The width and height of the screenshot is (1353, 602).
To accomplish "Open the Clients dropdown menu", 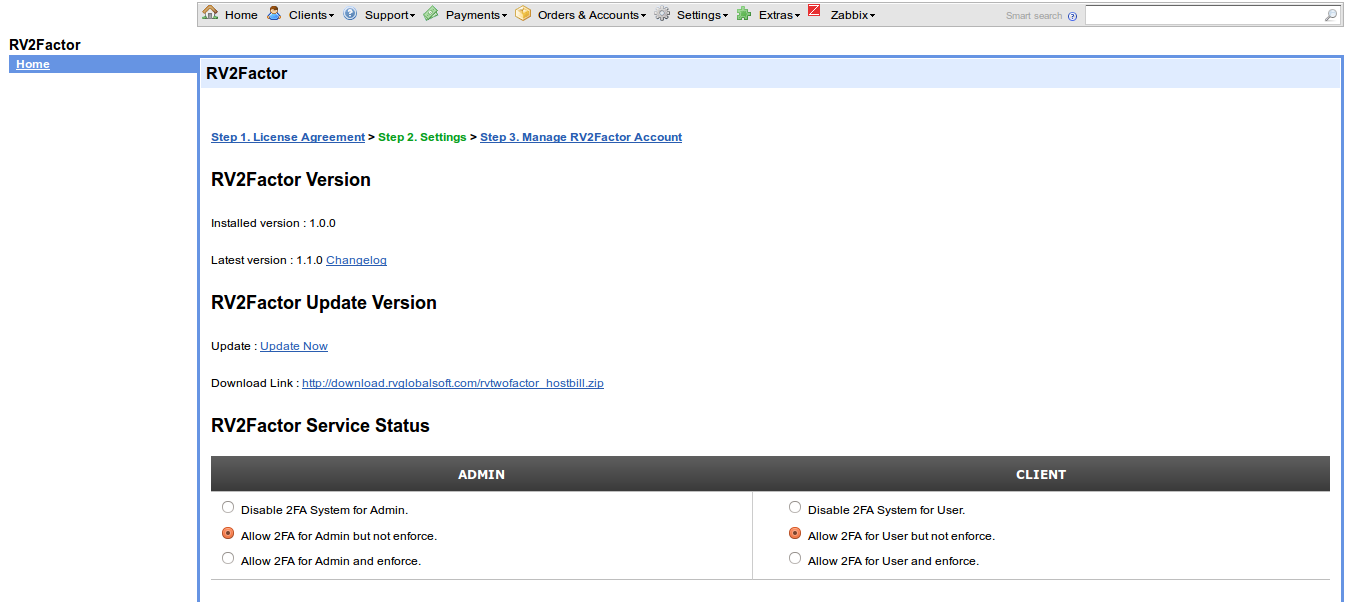I will click(x=311, y=15).
